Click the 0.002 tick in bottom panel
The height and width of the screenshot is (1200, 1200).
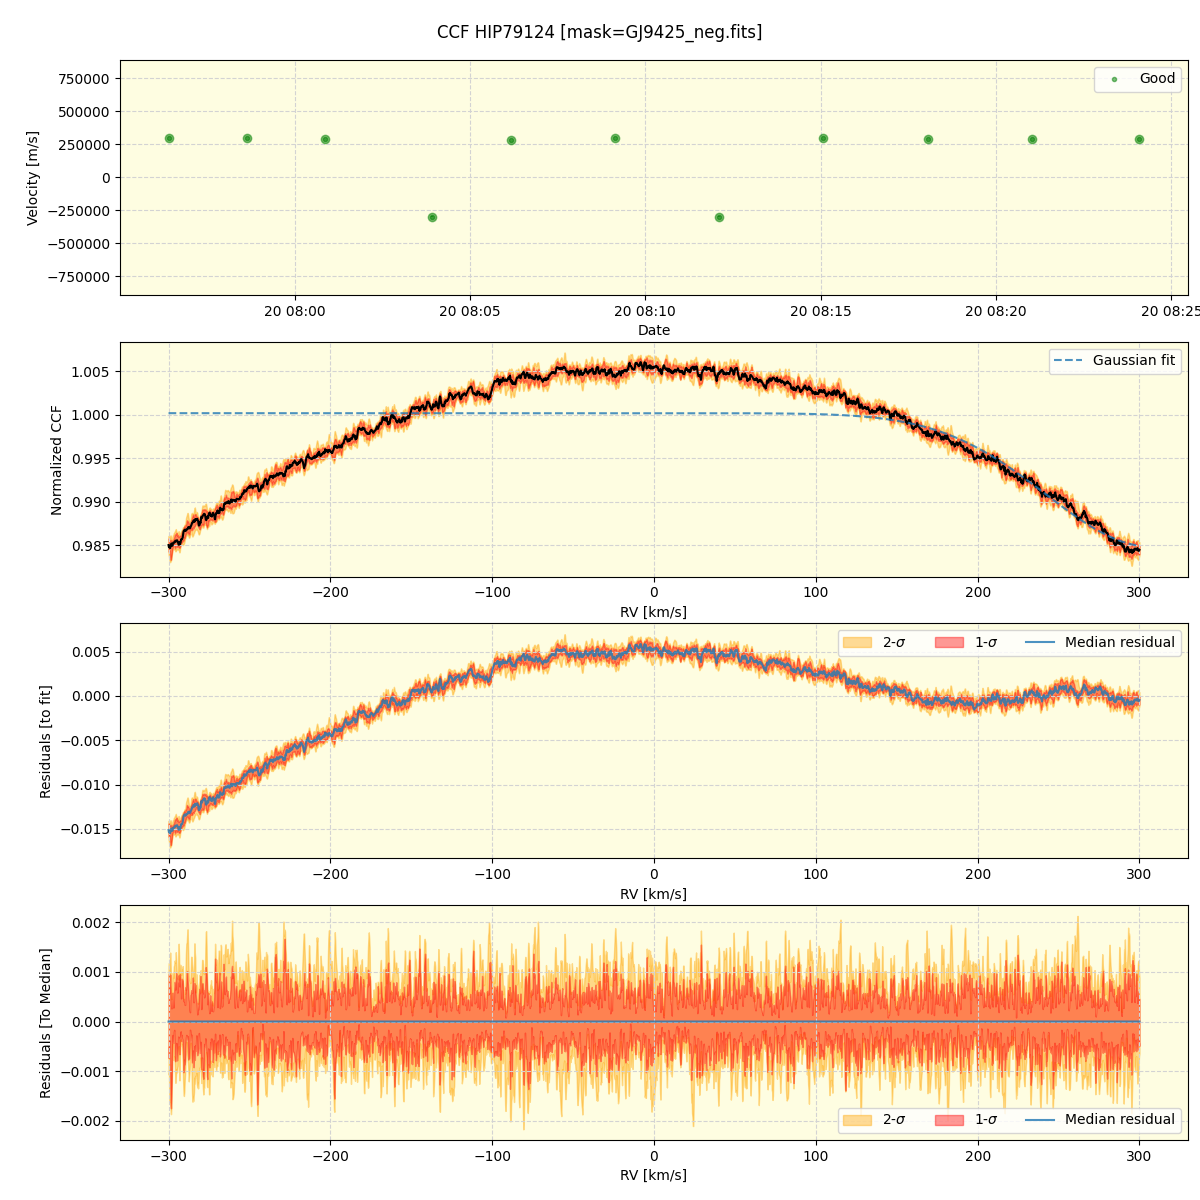tap(92, 923)
